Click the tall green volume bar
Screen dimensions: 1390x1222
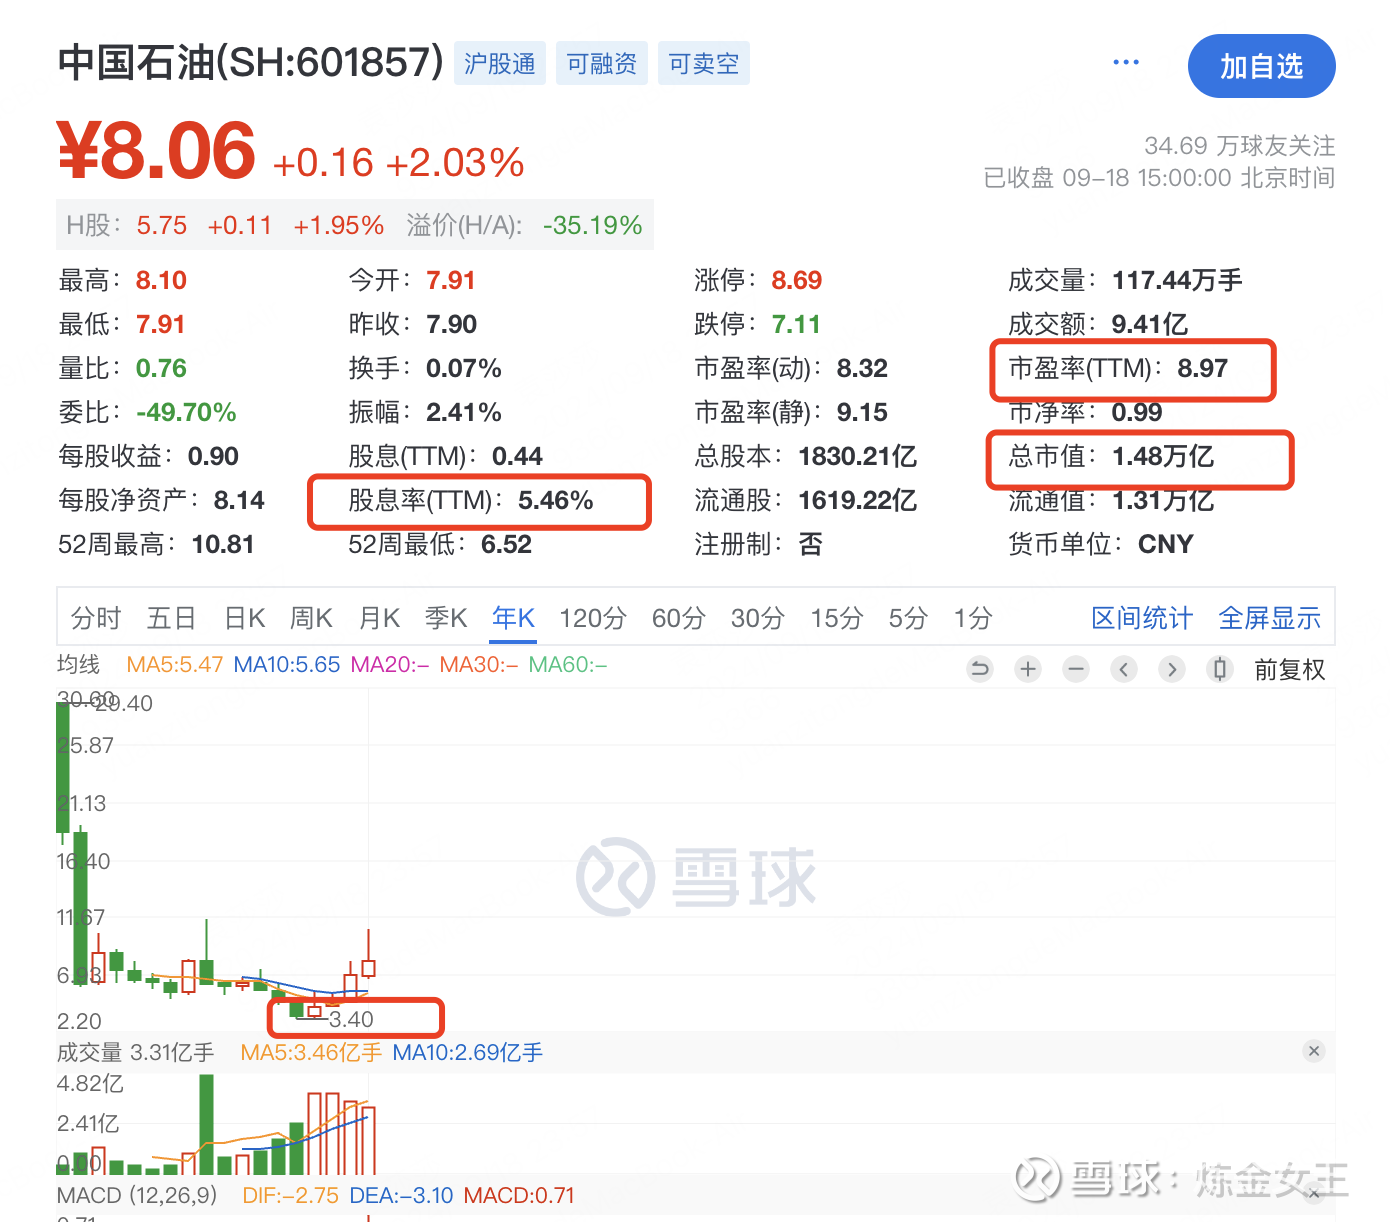coord(207,1124)
